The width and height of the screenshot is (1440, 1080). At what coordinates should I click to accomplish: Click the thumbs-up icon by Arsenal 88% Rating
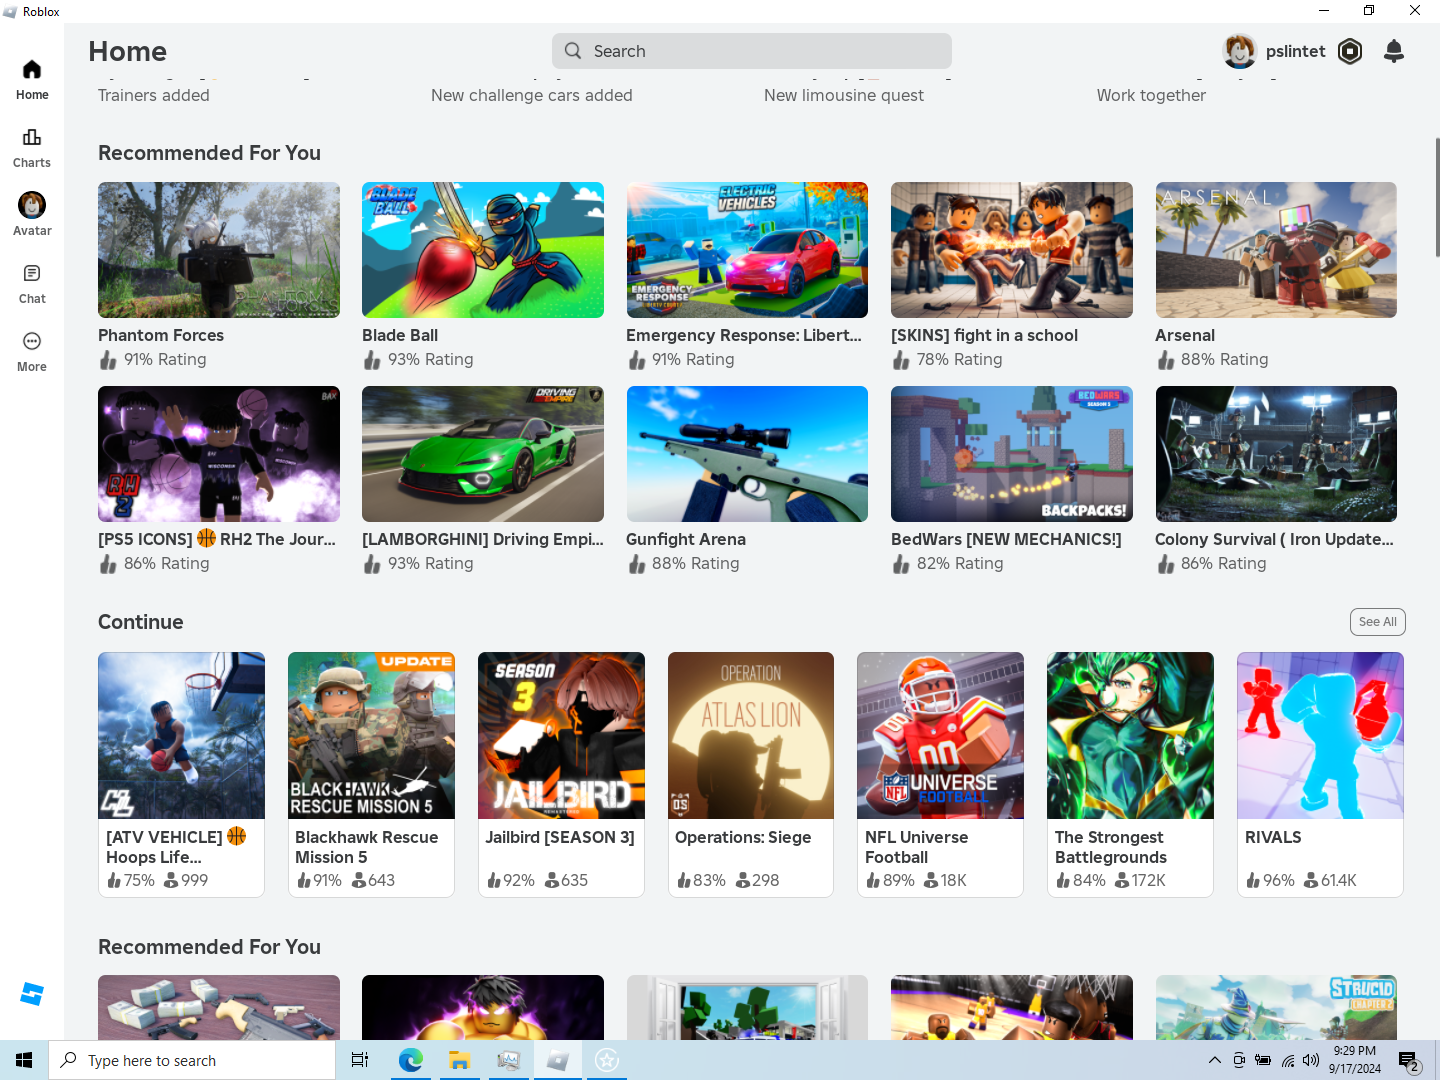1166,360
